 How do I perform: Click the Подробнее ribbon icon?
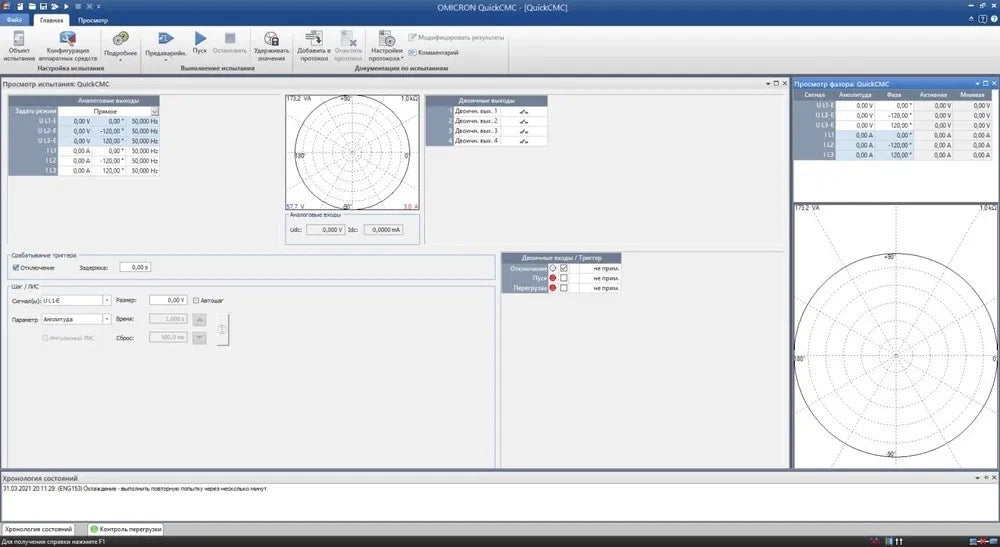(x=120, y=39)
